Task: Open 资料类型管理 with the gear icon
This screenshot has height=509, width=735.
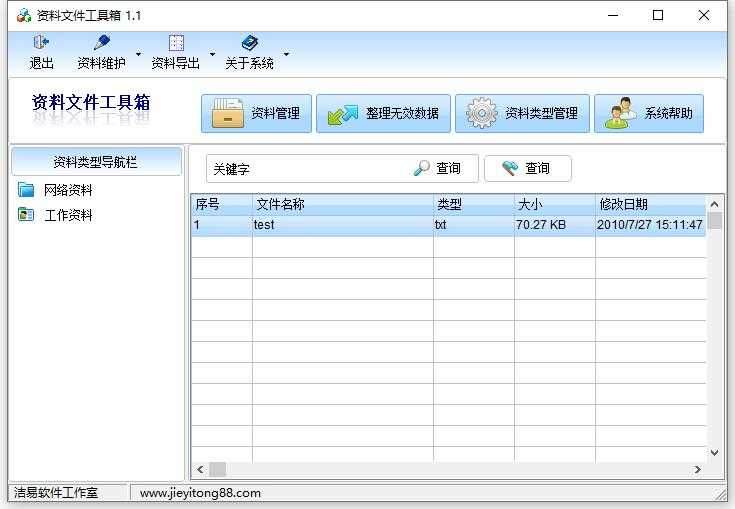Action: (x=522, y=113)
